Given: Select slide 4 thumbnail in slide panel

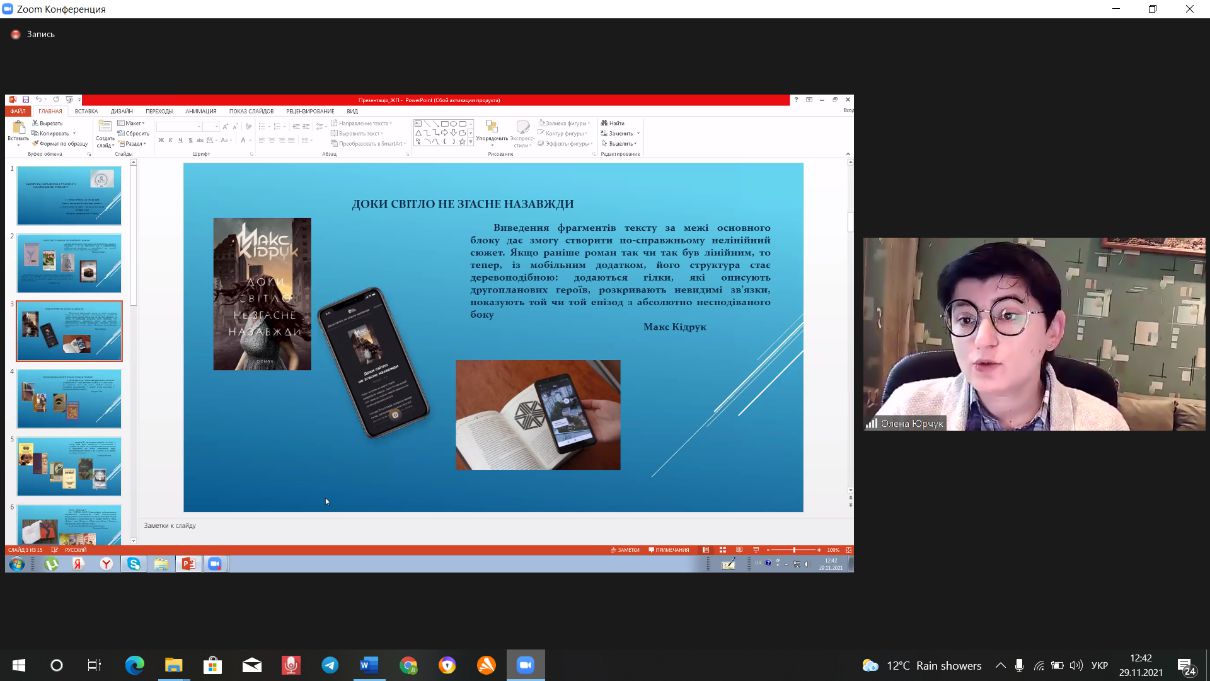Looking at the screenshot, I should point(69,398).
